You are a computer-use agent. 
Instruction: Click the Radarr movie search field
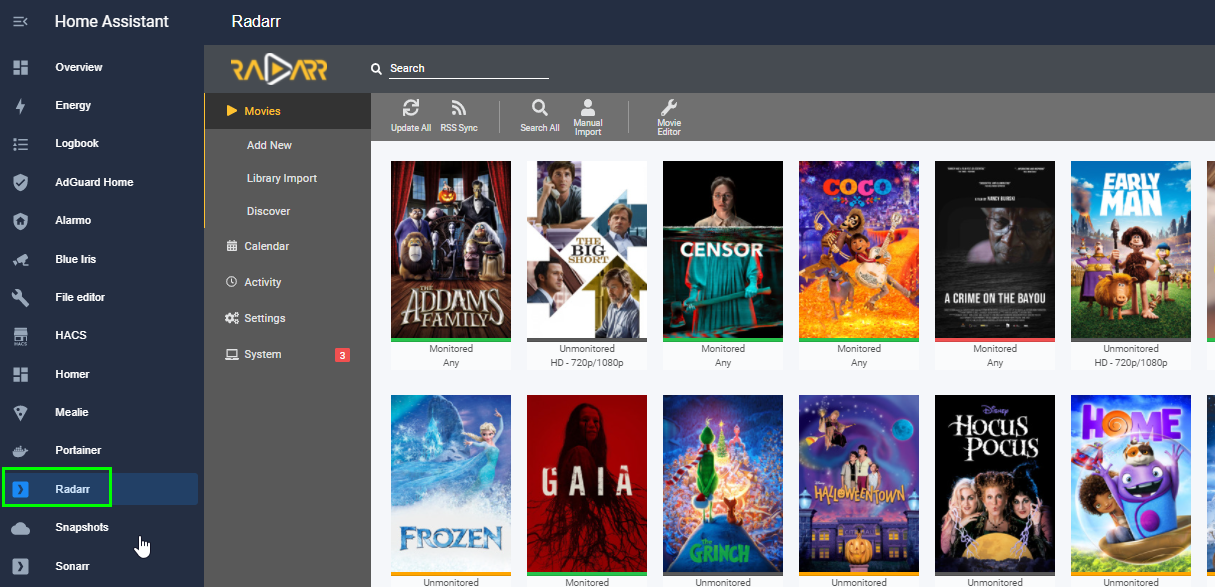click(x=469, y=69)
